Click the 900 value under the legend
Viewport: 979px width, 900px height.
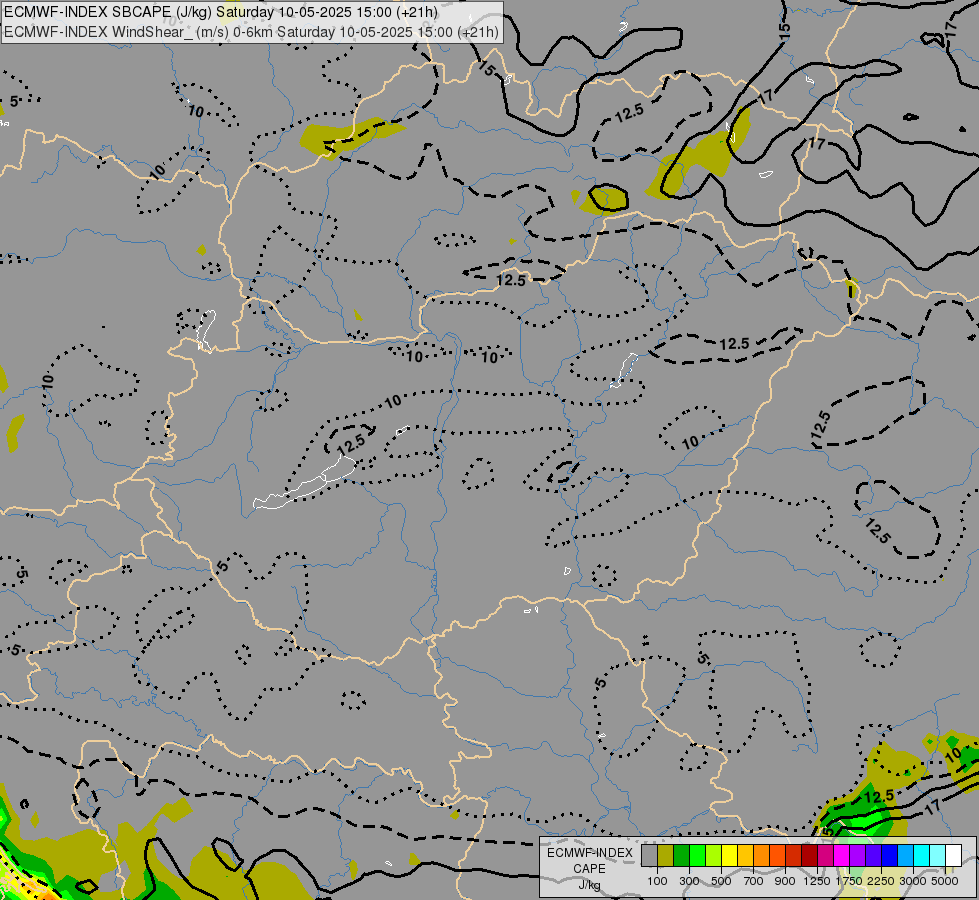(x=785, y=881)
